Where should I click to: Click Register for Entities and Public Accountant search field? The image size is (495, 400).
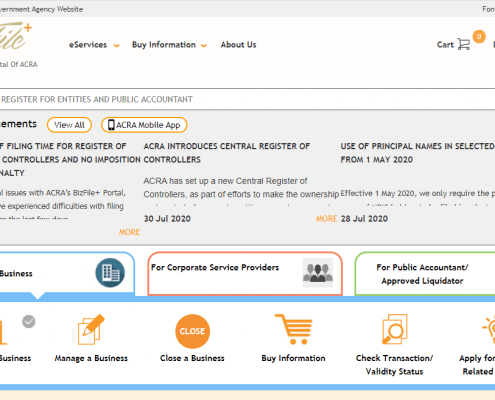pyautogui.click(x=247, y=99)
